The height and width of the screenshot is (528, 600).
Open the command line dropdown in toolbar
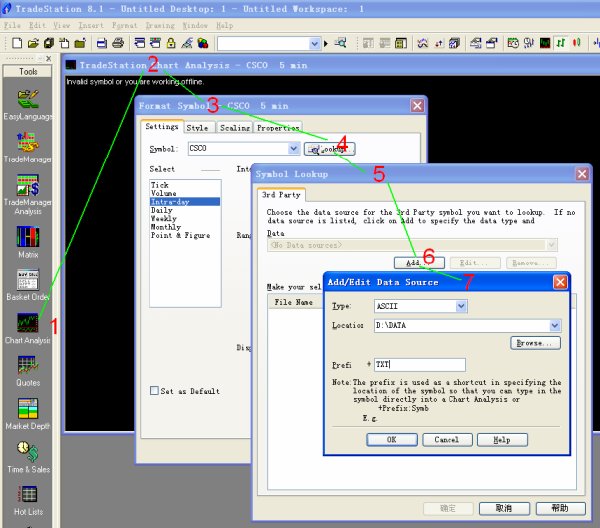tap(314, 44)
